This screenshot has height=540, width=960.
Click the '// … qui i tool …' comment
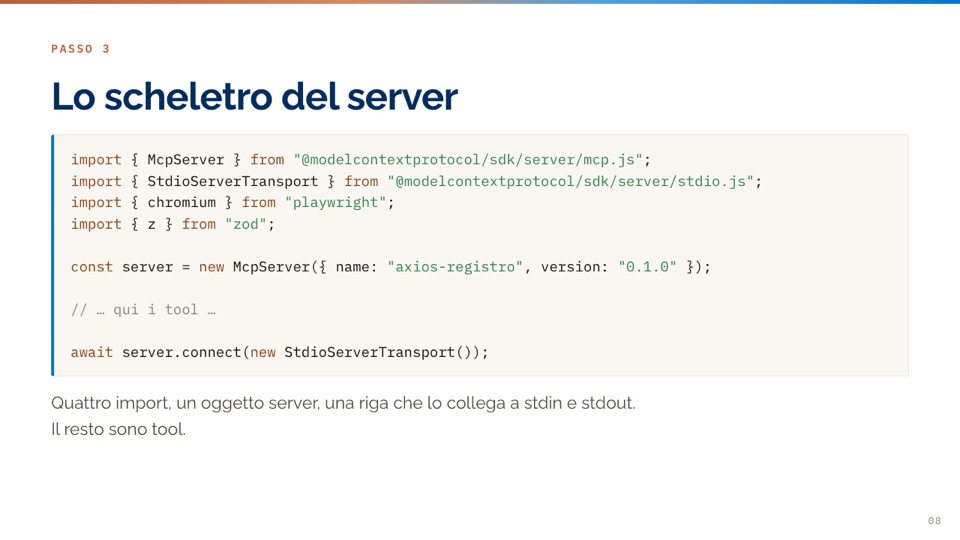click(x=143, y=310)
